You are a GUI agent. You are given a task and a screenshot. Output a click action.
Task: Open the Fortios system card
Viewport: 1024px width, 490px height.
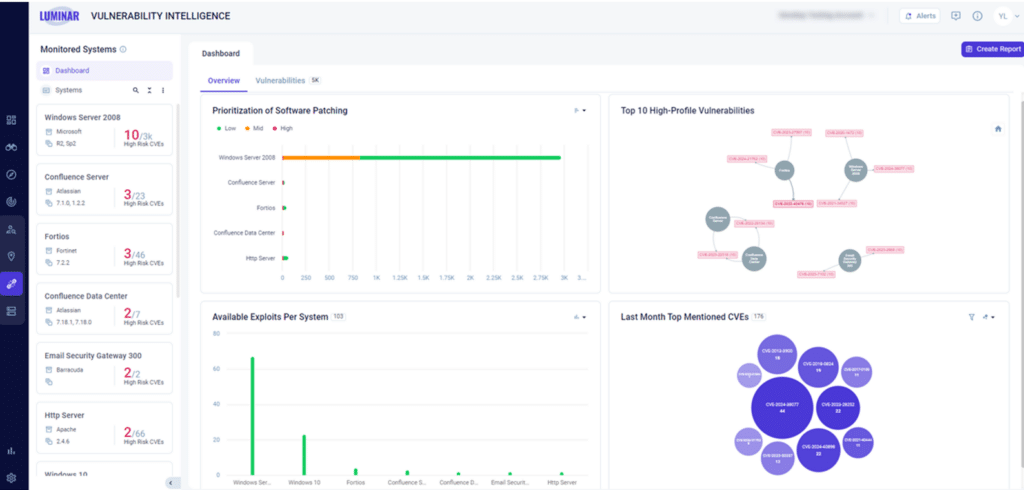[x=104, y=250]
